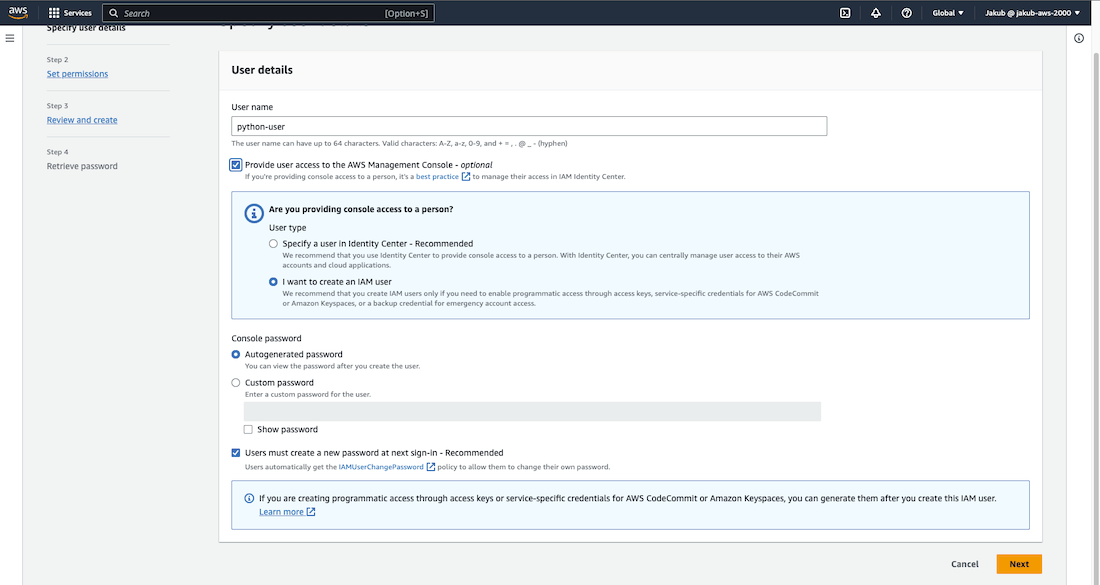Select Specify a user in Identity Center
Image resolution: width=1100 pixels, height=585 pixels.
click(x=274, y=244)
